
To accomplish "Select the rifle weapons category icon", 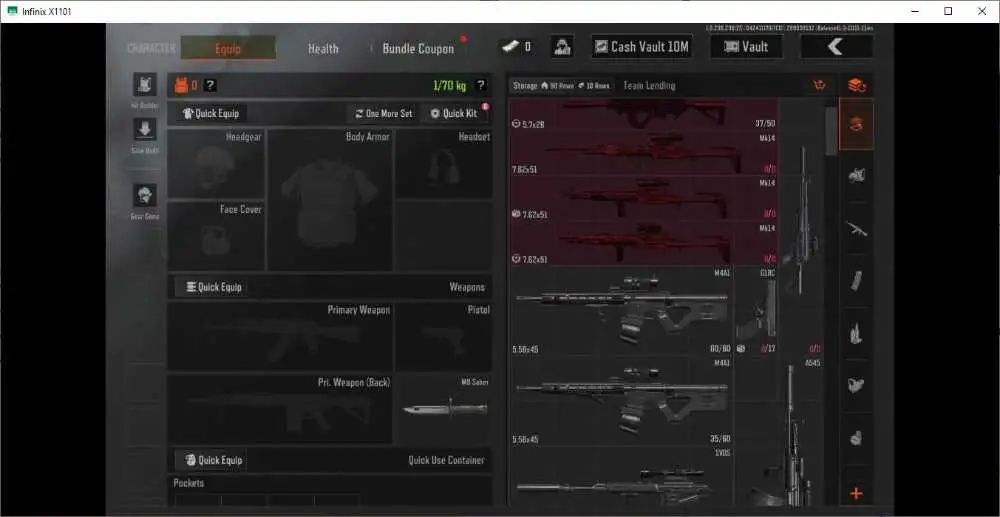I will pos(857,228).
